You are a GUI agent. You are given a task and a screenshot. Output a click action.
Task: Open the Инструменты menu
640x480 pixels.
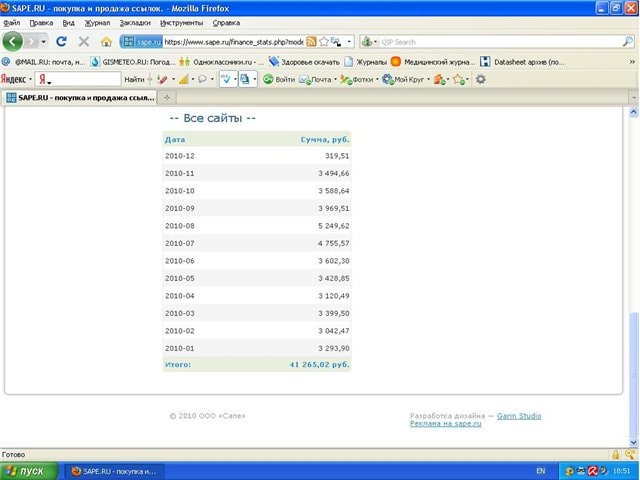click(x=180, y=22)
